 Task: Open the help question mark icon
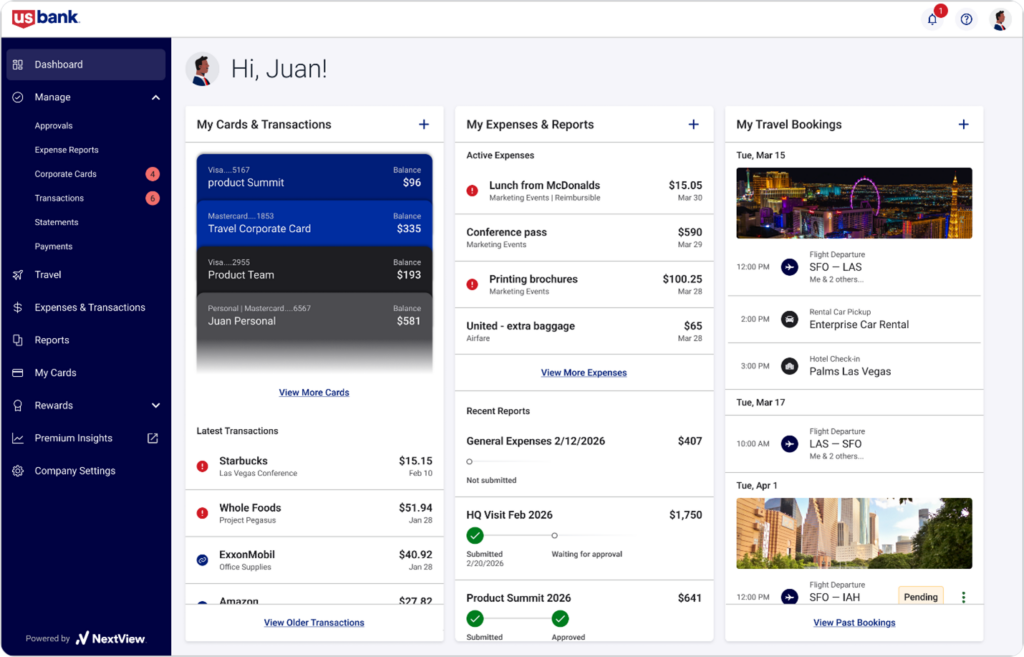tap(967, 19)
